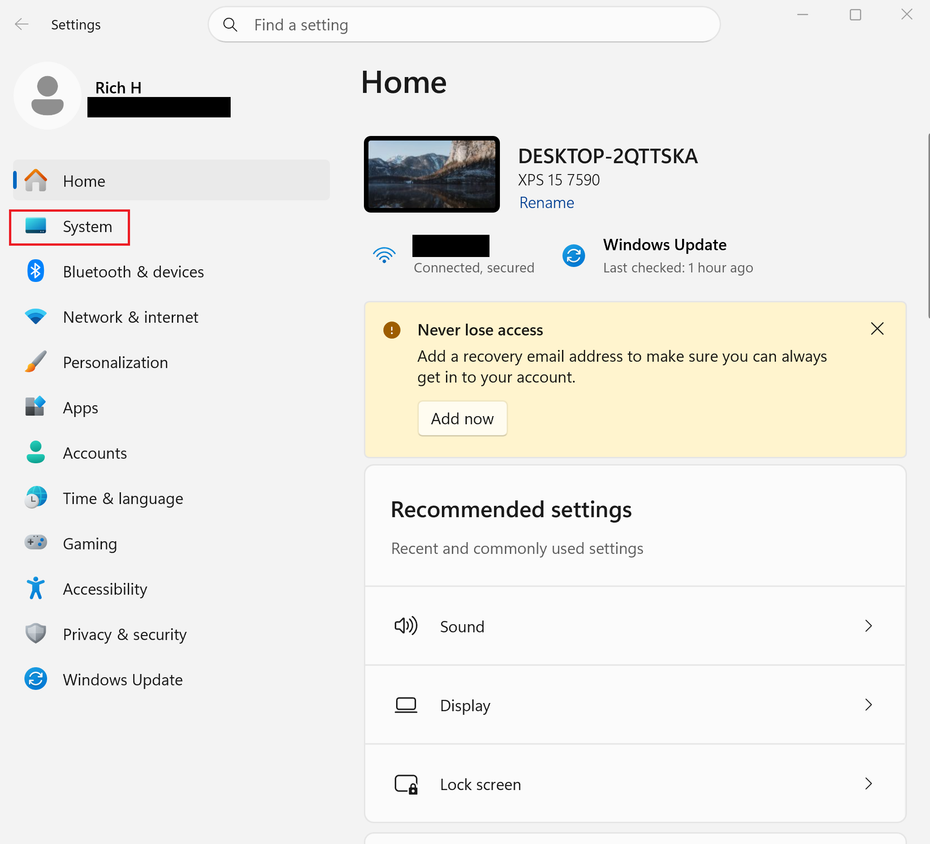
Task: Click the user profile avatar picture
Action: pos(47,95)
